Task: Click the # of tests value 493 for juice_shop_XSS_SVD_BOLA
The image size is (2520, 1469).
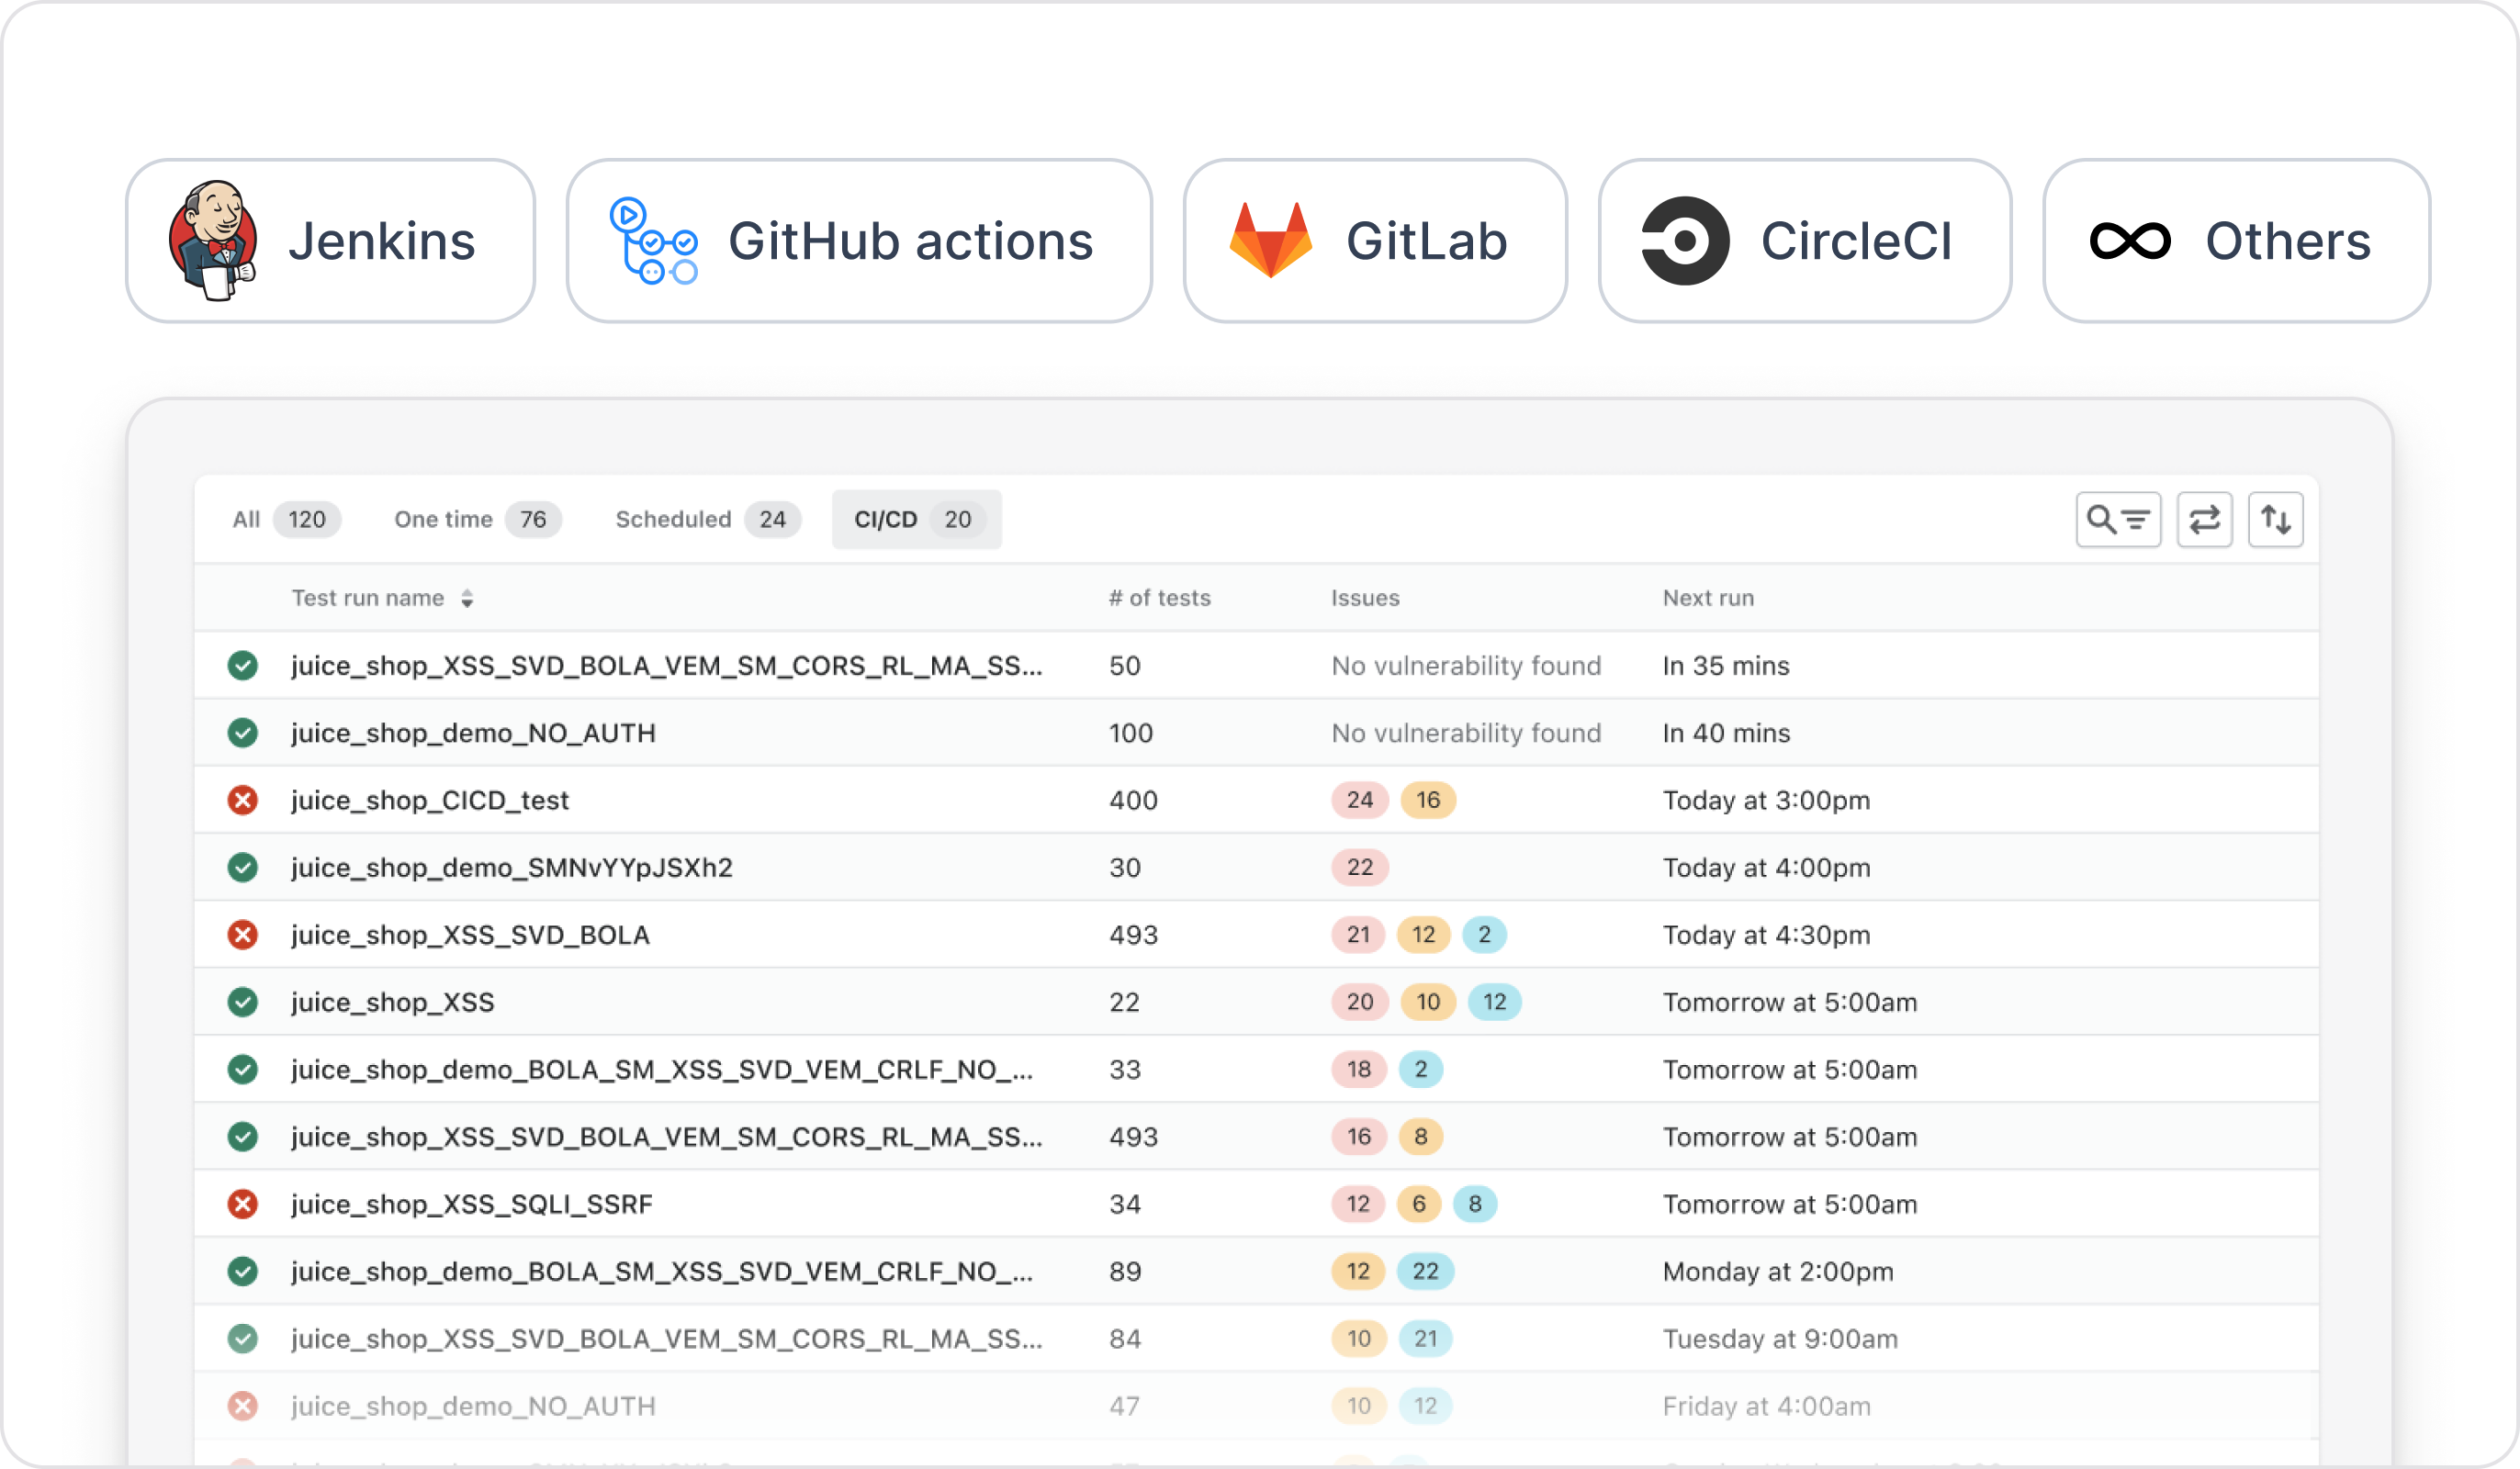Action: 1132,935
